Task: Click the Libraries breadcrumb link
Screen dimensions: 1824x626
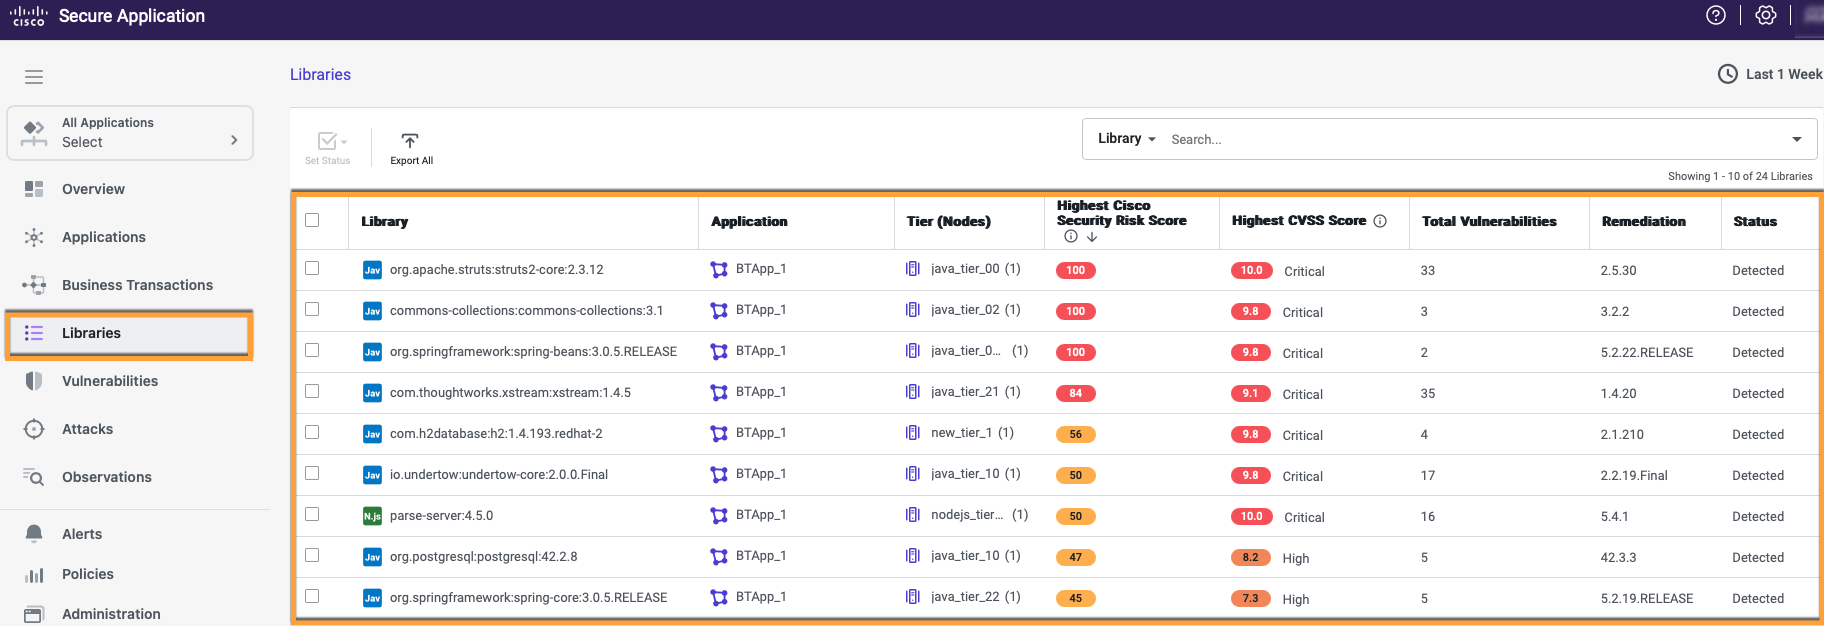Action: (320, 74)
